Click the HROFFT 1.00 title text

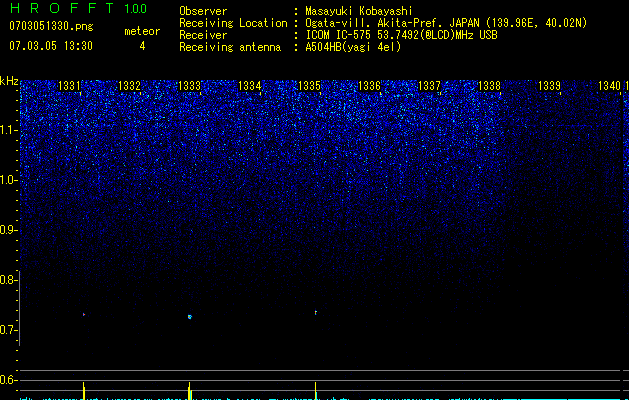(79, 8)
